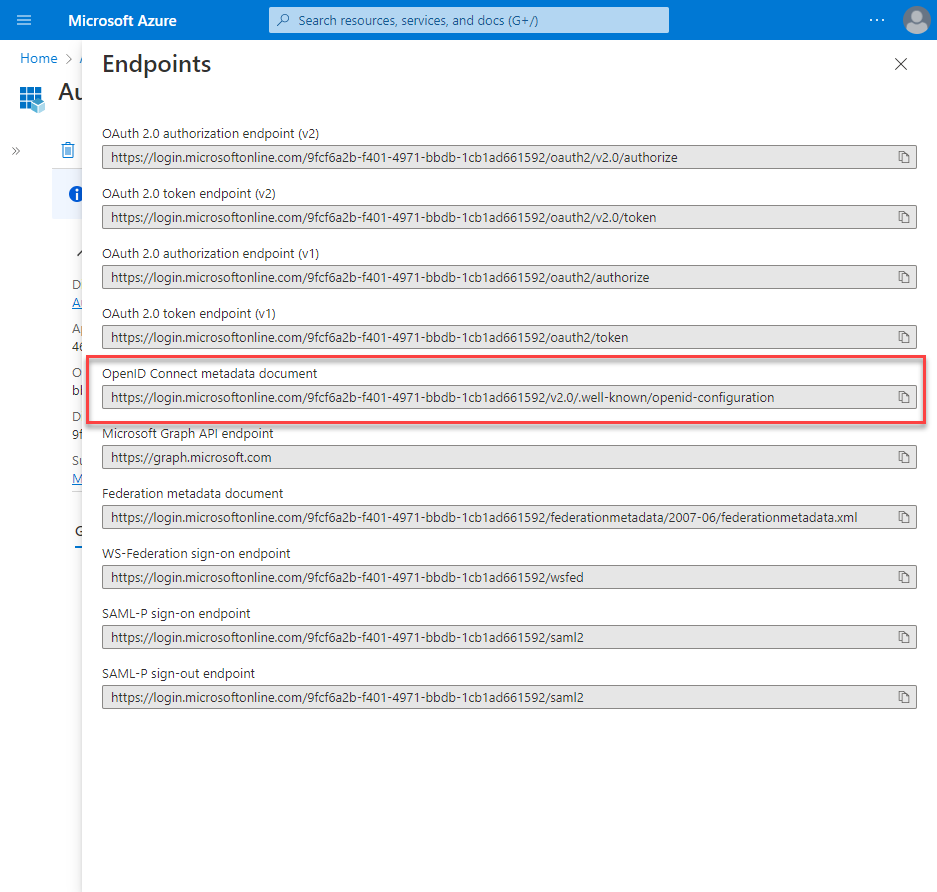Copy OAuth 2.0 authorization endpoint (v2) URL
Image resolution: width=937 pixels, height=892 pixels.
pyautogui.click(x=904, y=157)
